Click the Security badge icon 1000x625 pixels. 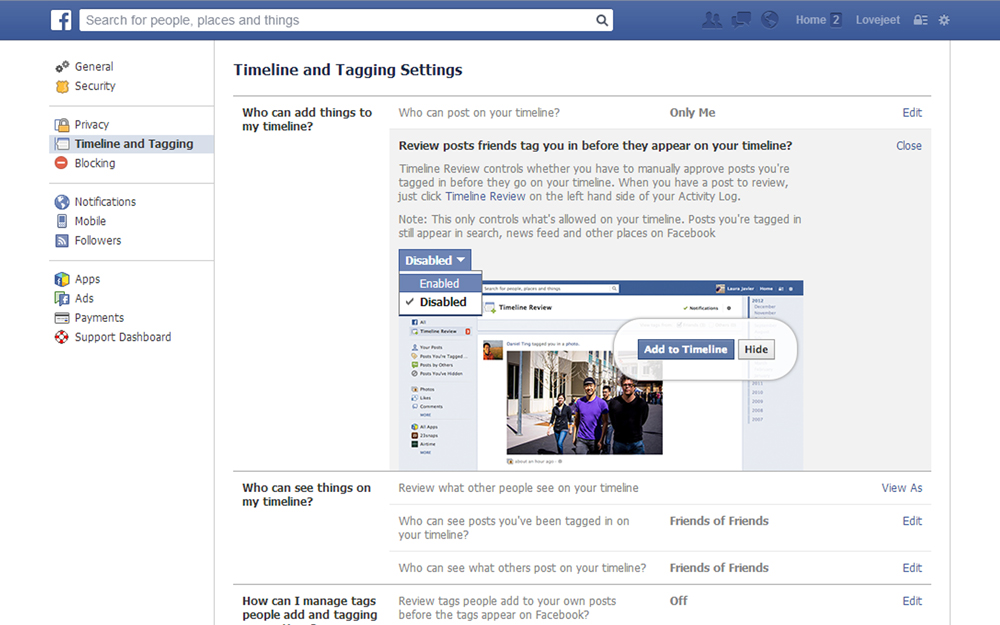point(62,86)
